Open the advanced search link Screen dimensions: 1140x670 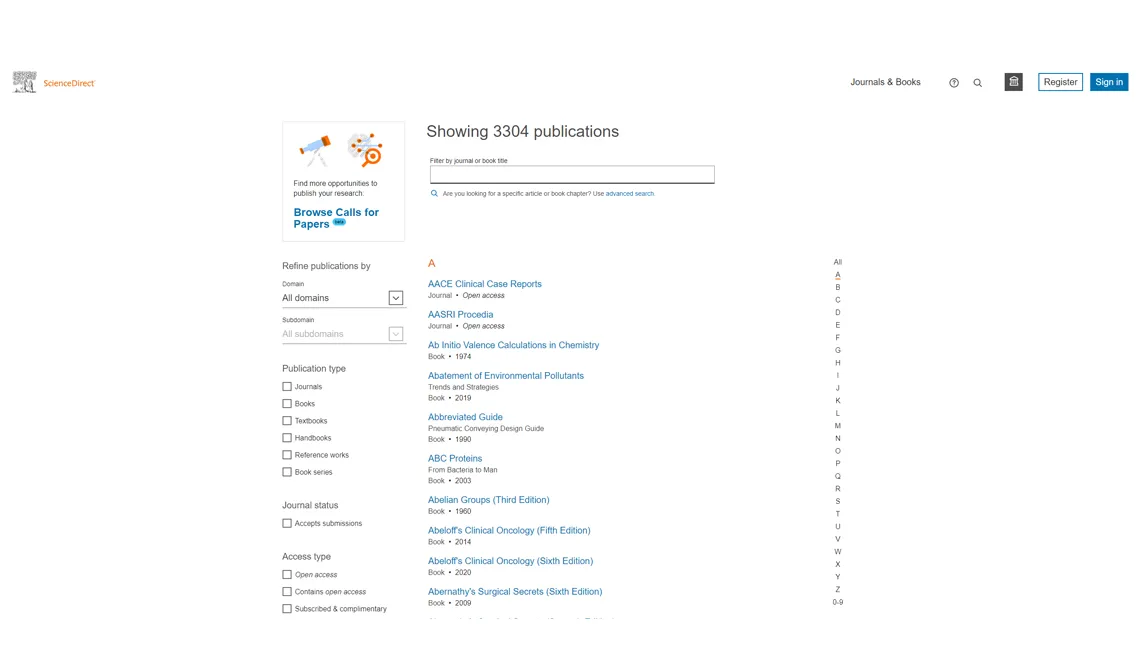[x=630, y=194]
